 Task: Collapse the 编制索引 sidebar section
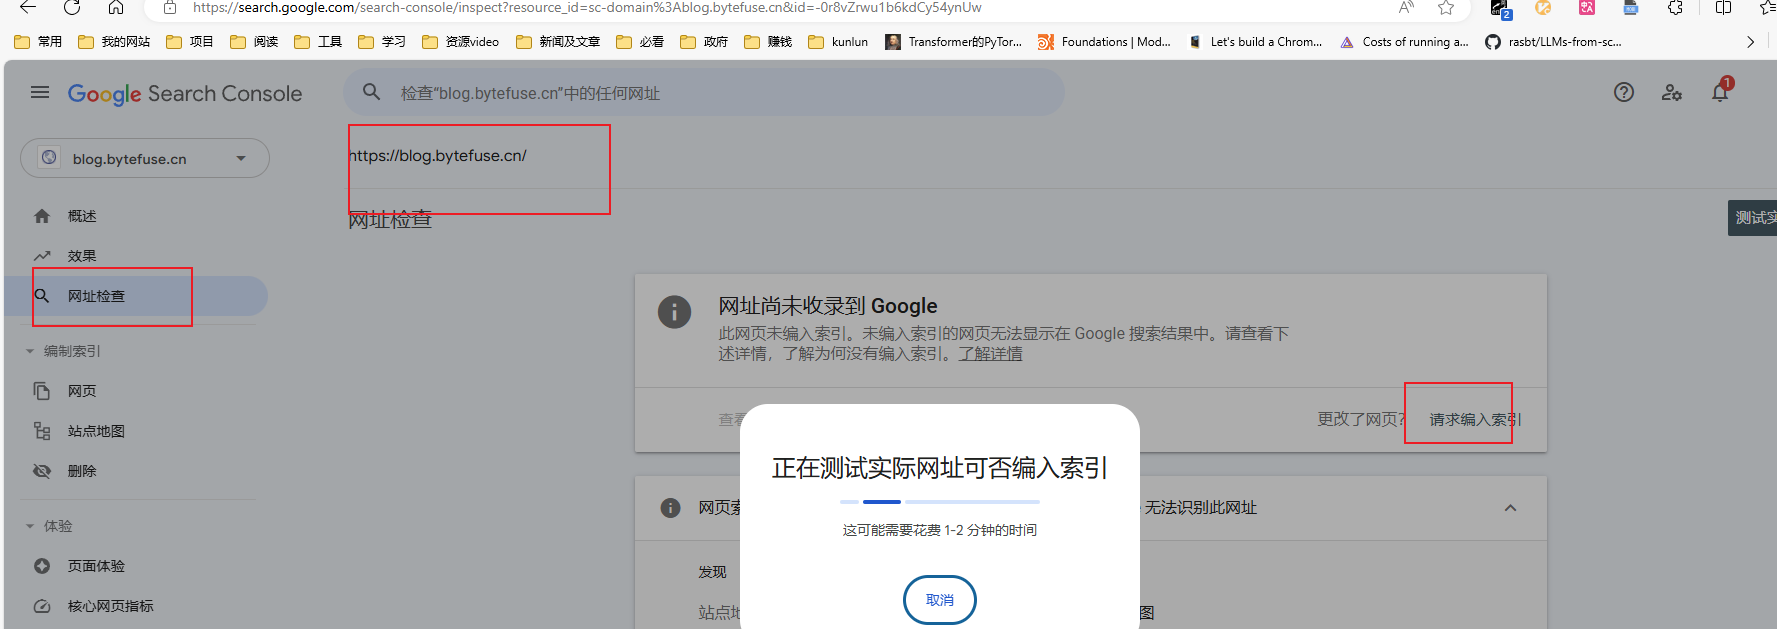30,351
